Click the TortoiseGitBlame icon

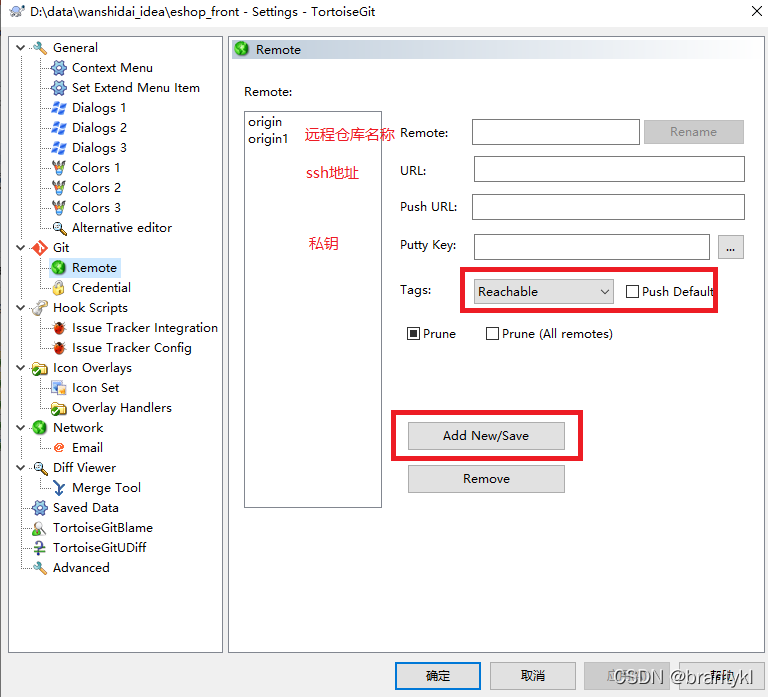(x=40, y=528)
